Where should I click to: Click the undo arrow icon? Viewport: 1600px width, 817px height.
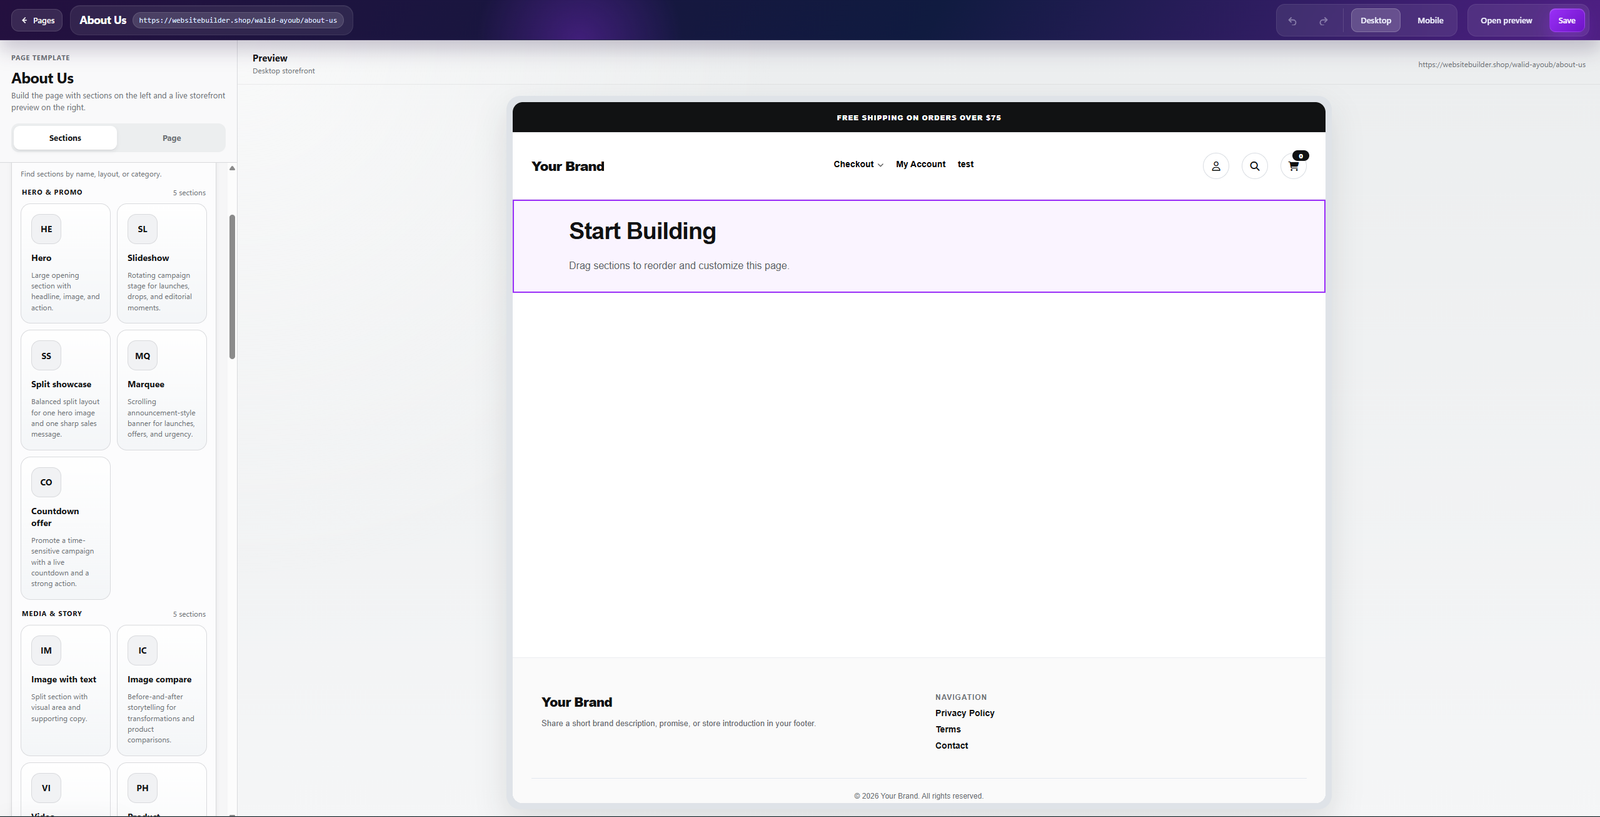coord(1292,21)
